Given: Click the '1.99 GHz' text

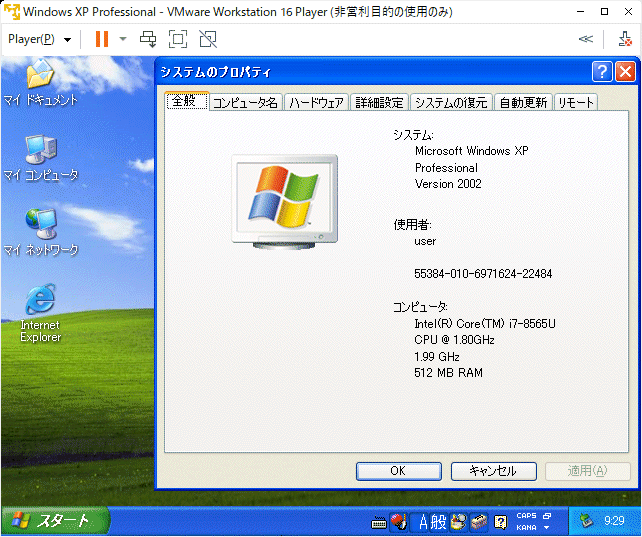Looking at the screenshot, I should coord(436,356).
